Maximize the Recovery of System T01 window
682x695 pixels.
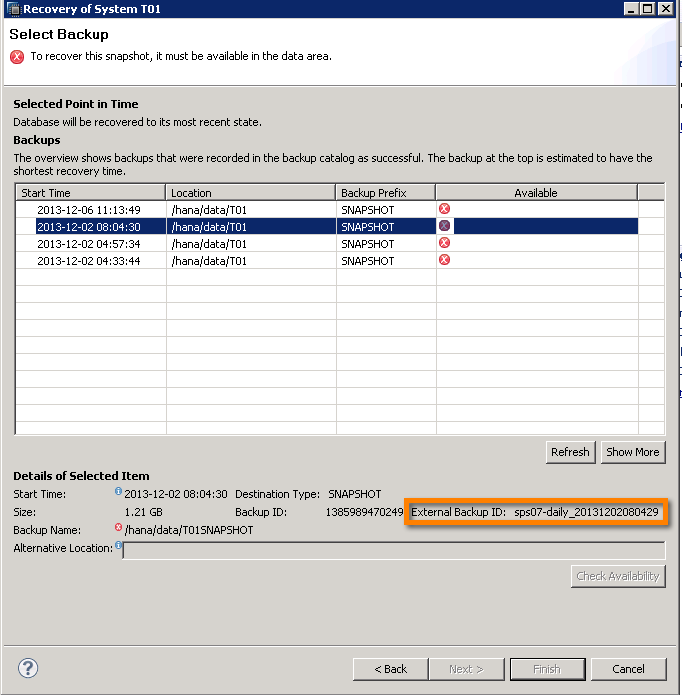click(x=648, y=9)
